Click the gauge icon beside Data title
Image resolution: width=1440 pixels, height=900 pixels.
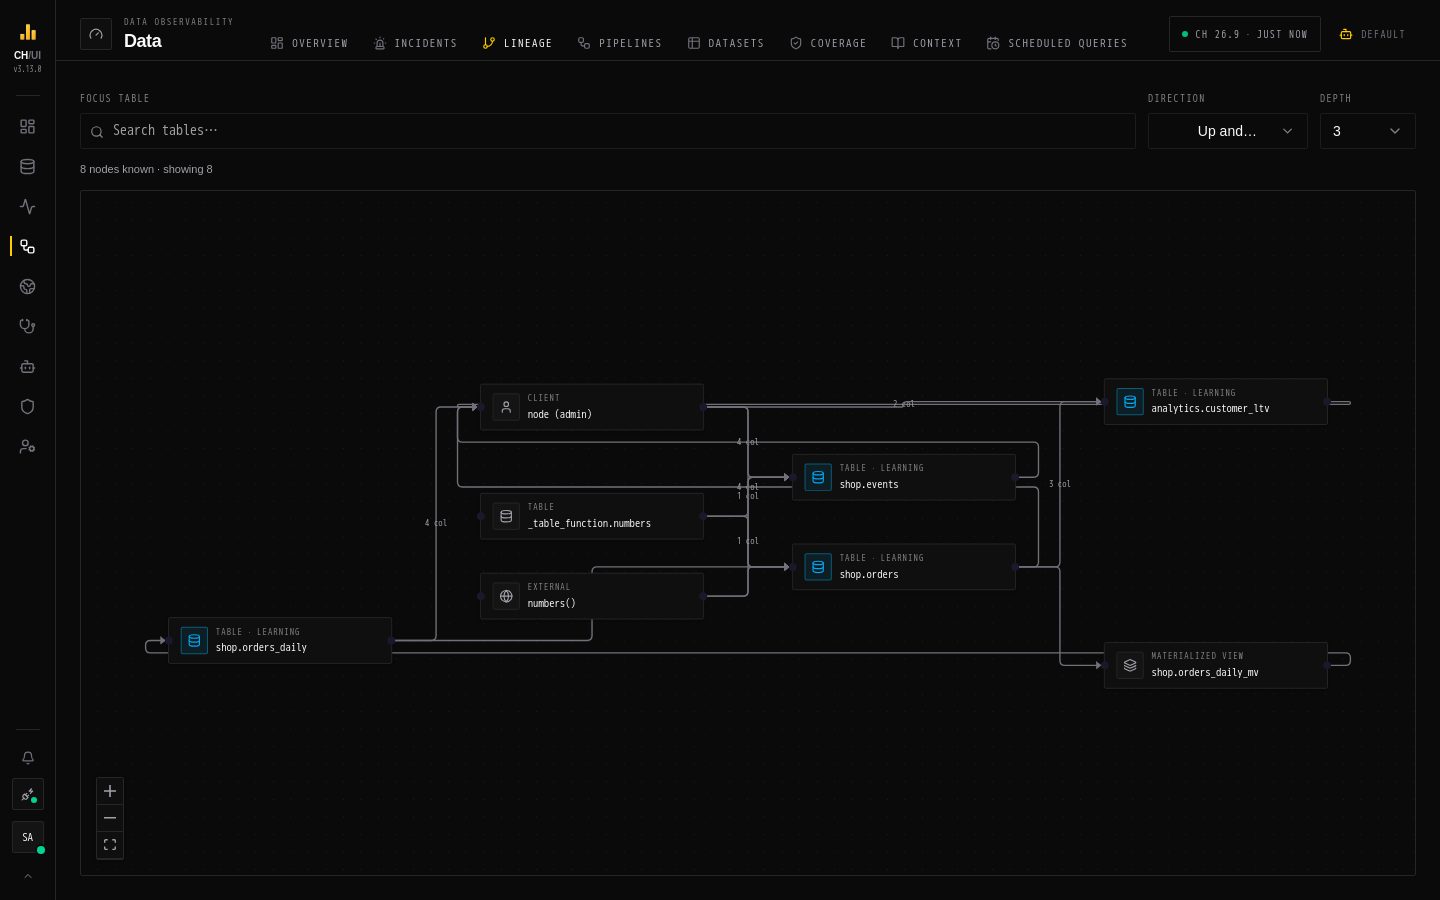point(96,34)
